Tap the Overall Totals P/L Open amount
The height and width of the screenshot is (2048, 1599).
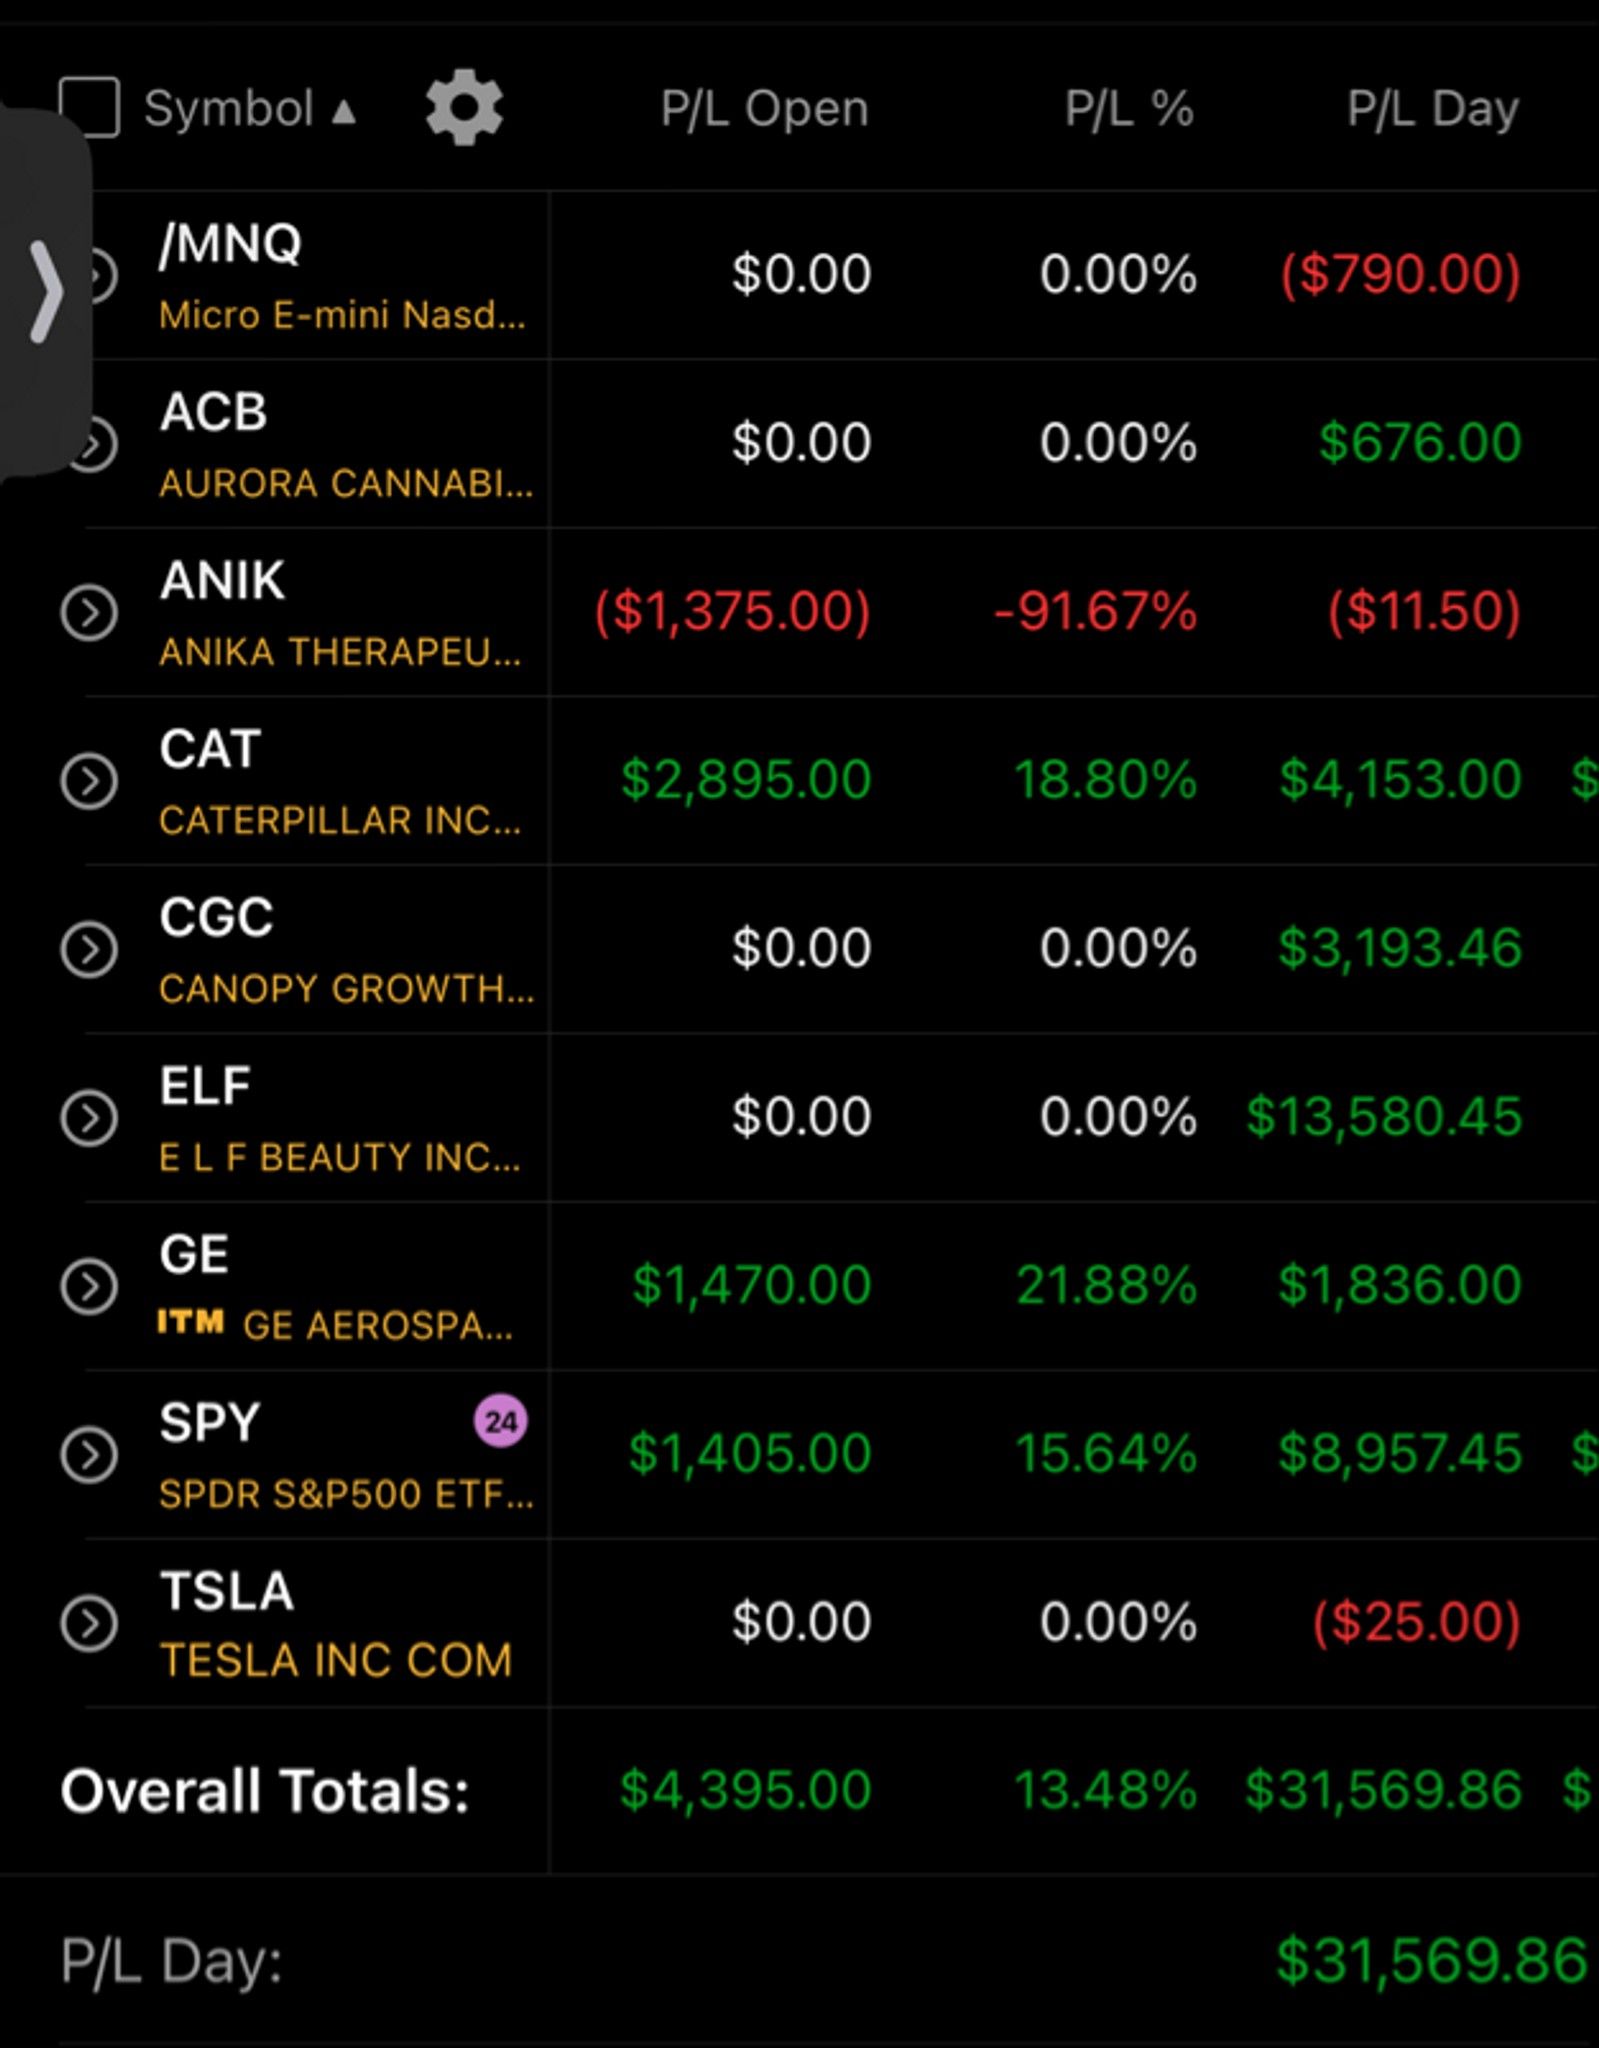pyautogui.click(x=745, y=1790)
